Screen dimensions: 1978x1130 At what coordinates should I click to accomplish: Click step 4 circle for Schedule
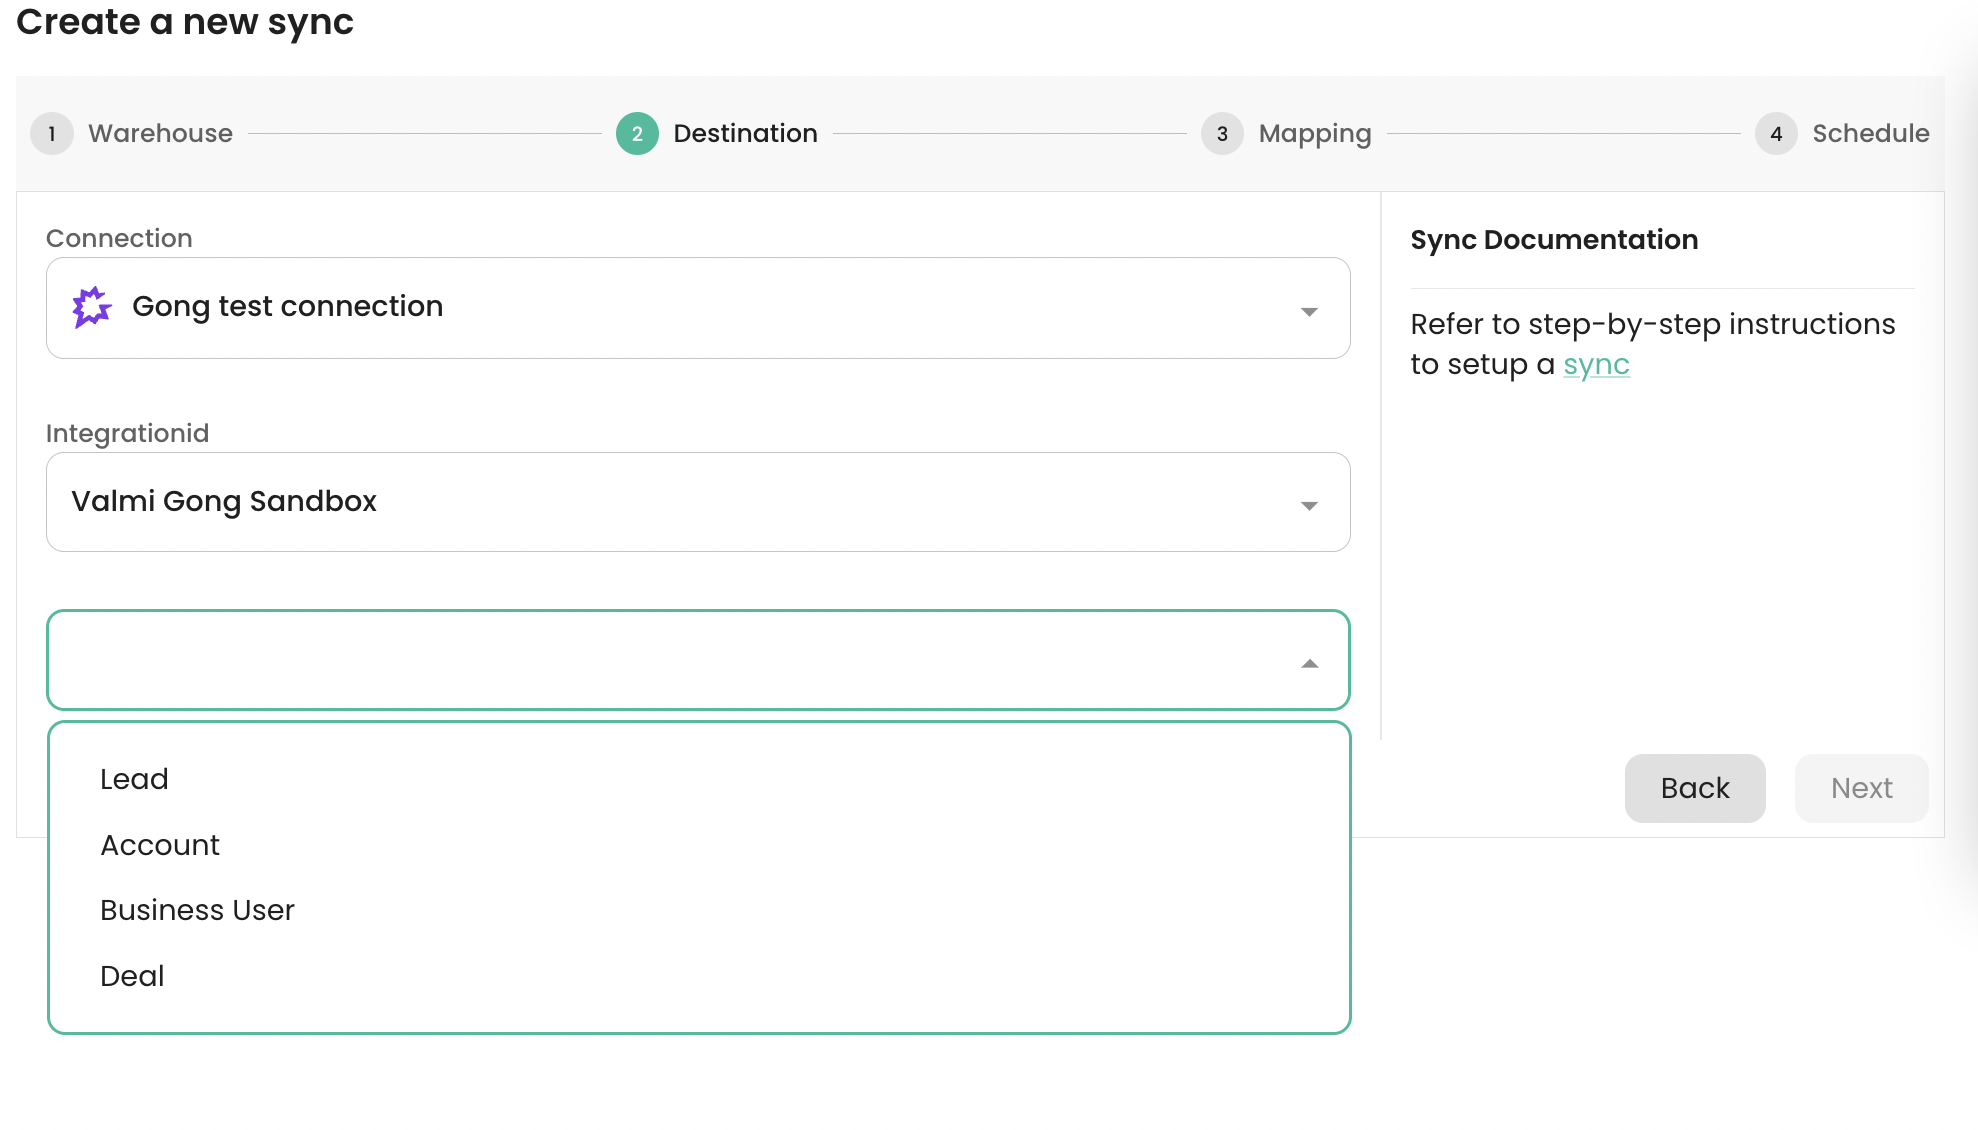coord(1776,134)
